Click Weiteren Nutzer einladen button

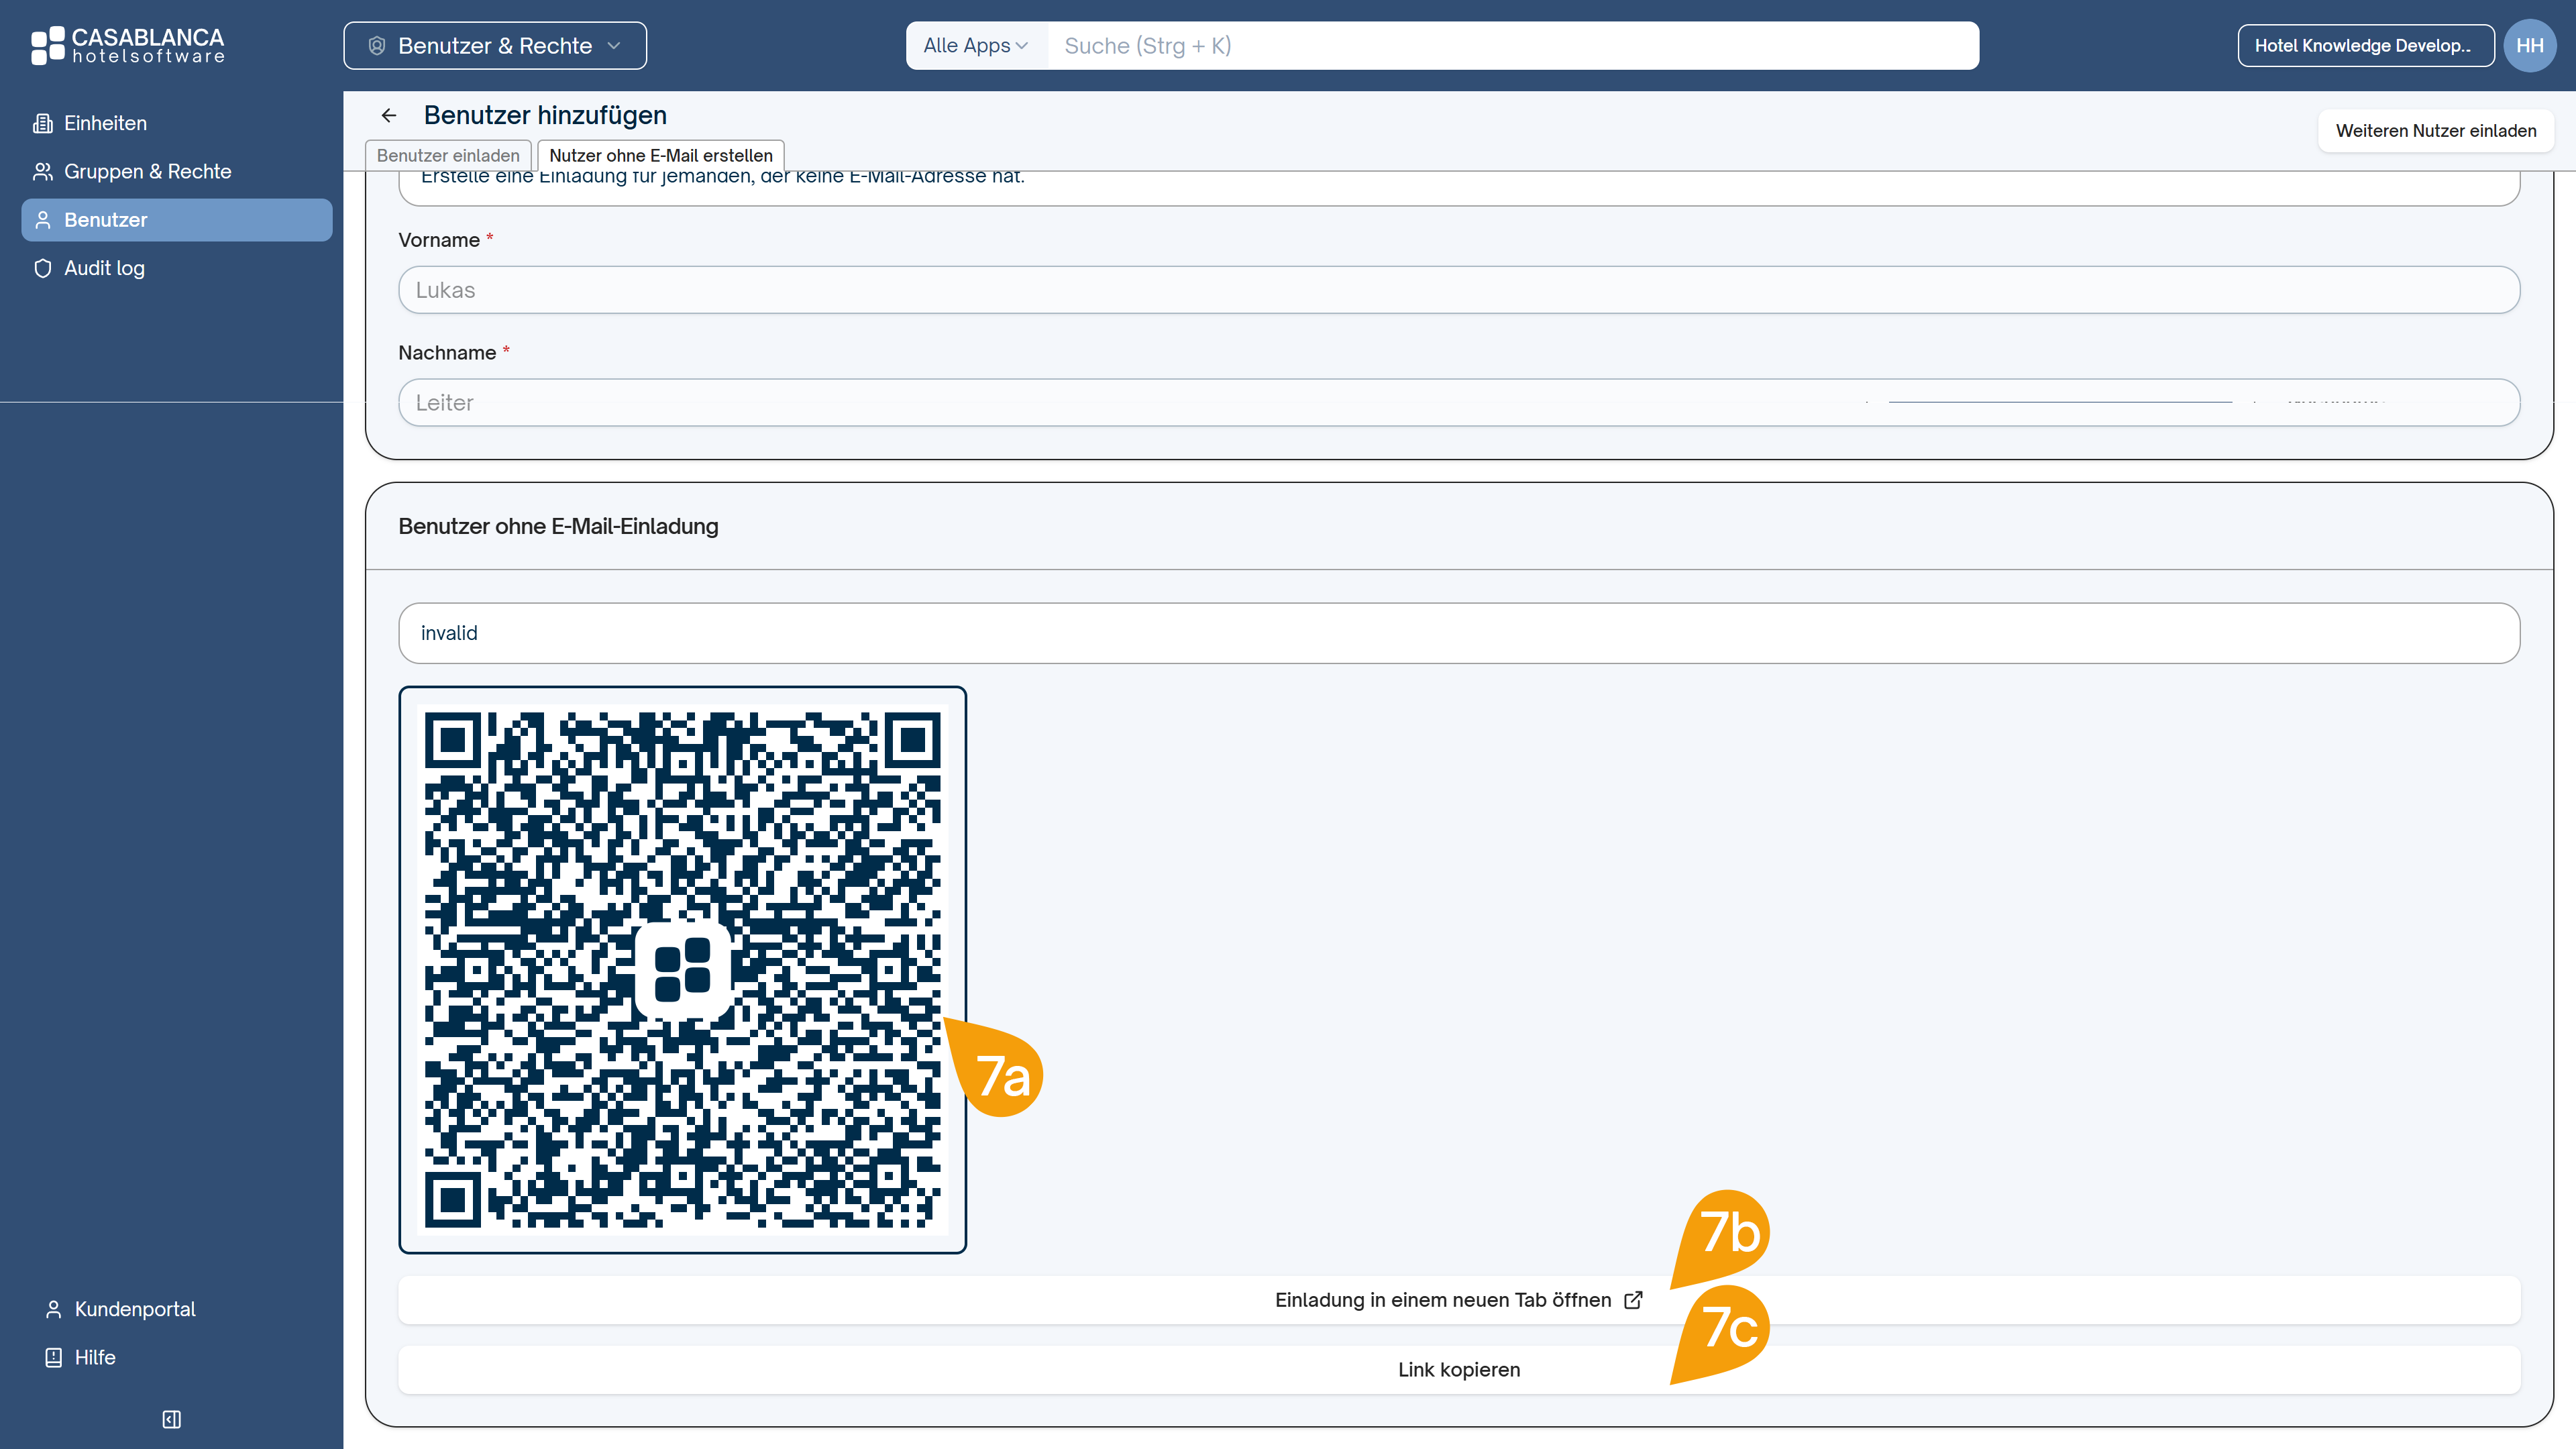(2436, 131)
